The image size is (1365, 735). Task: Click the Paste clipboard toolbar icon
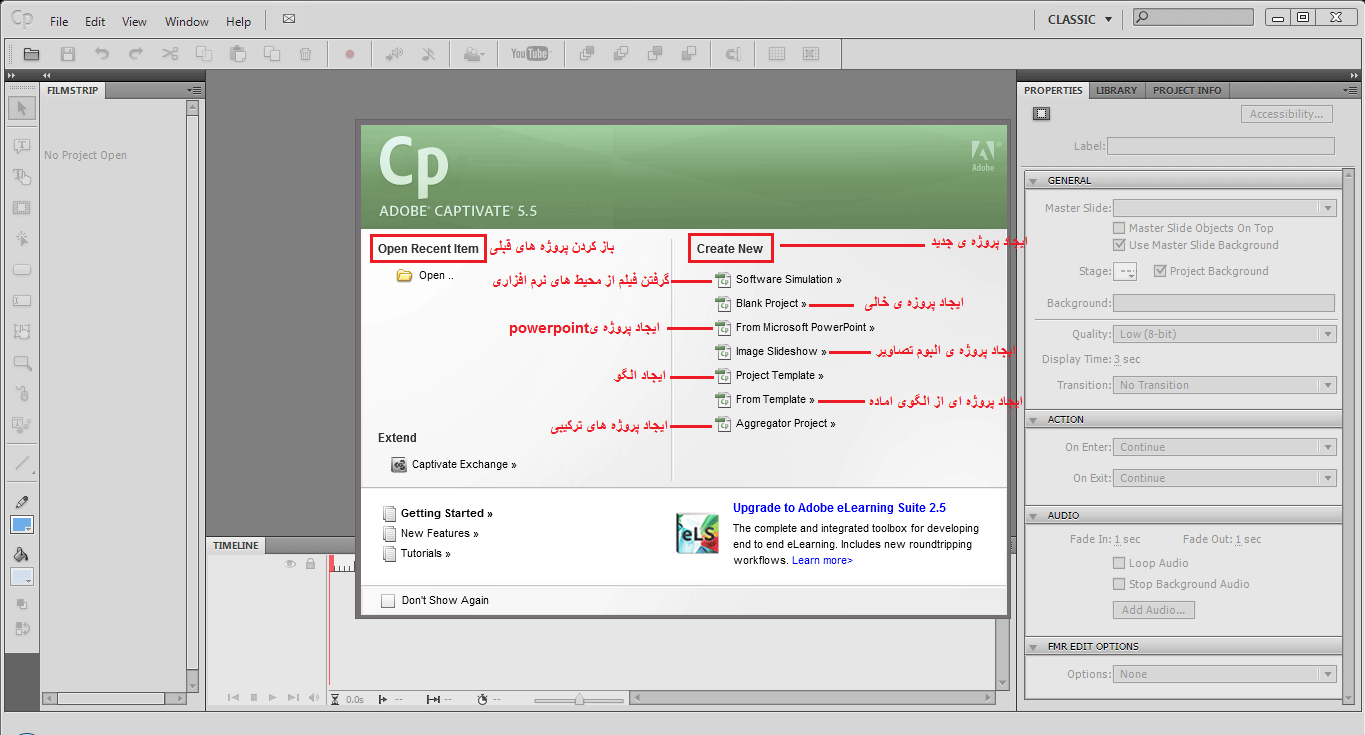[x=238, y=54]
